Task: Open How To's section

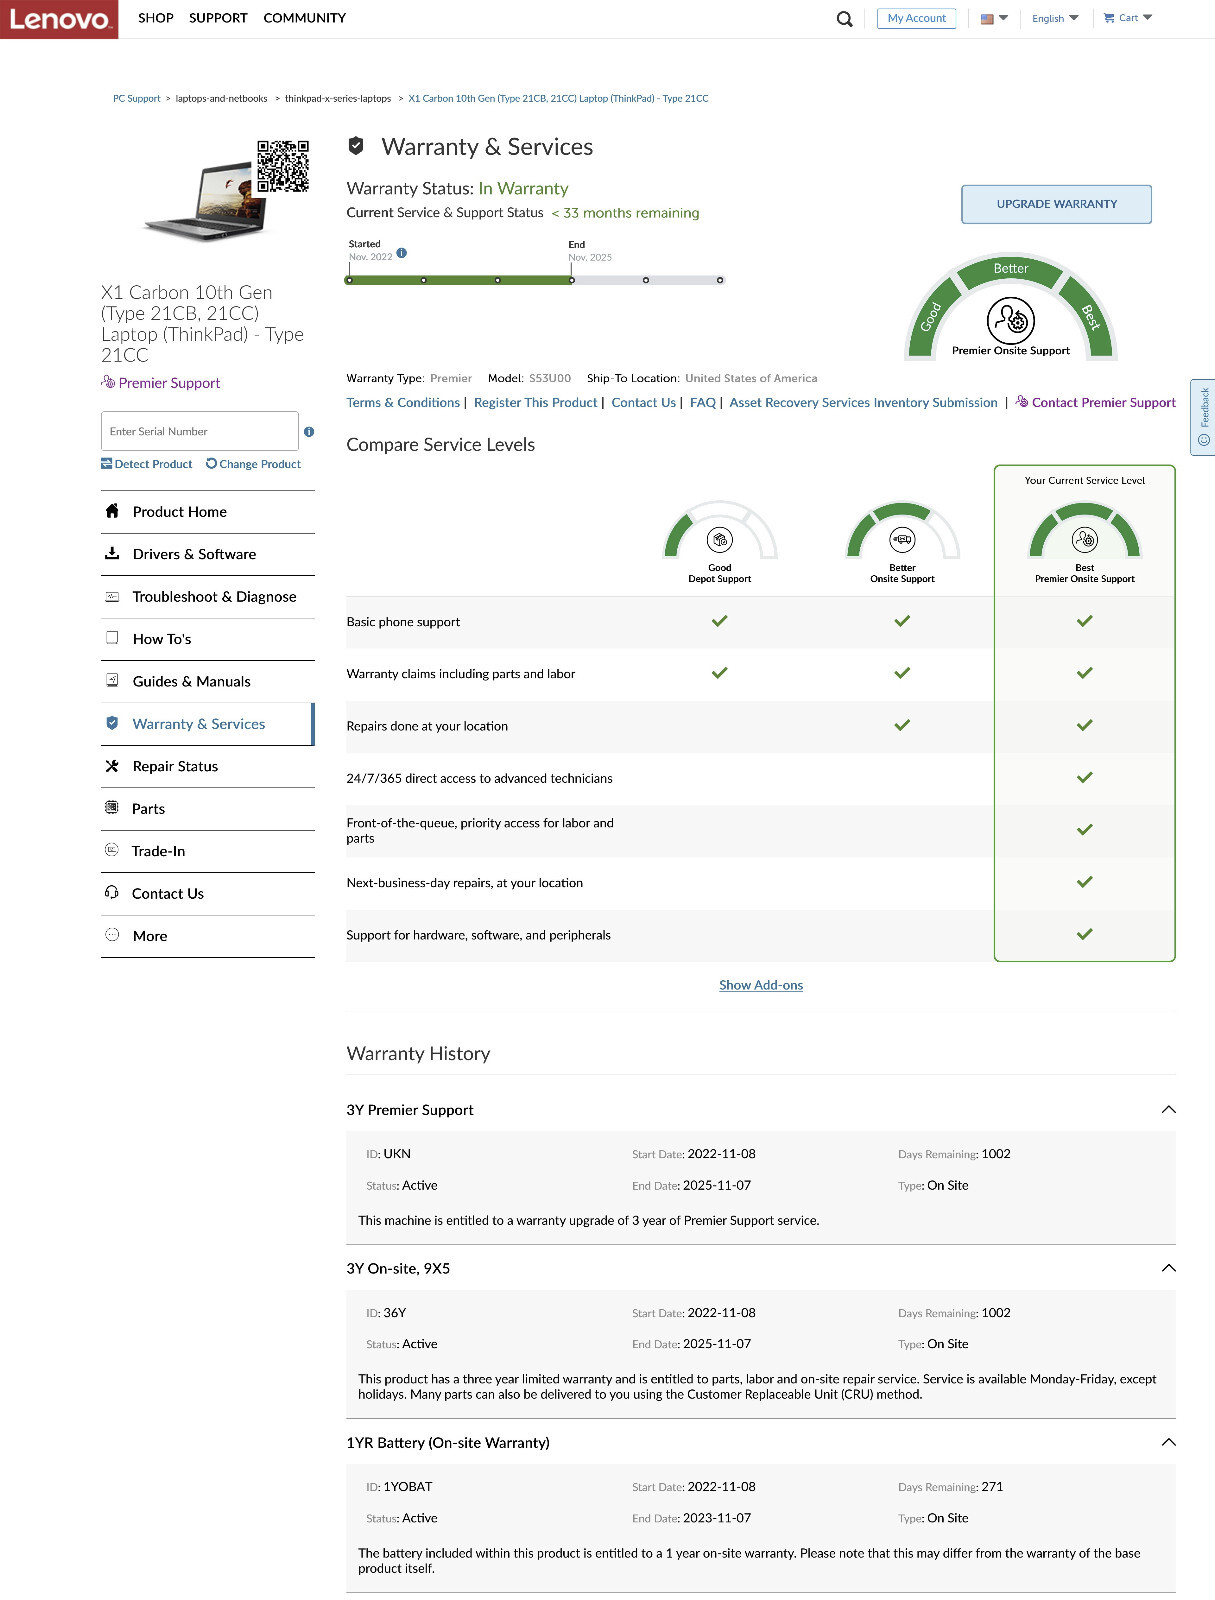Action: (208, 639)
